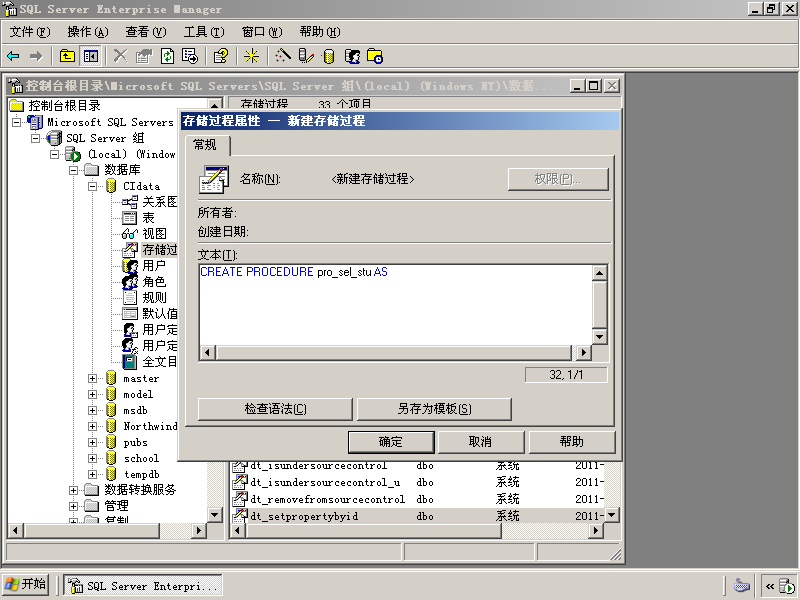Click the Register Server toolbar icon
Image resolution: width=800 pixels, height=600 pixels.
pos(306,56)
